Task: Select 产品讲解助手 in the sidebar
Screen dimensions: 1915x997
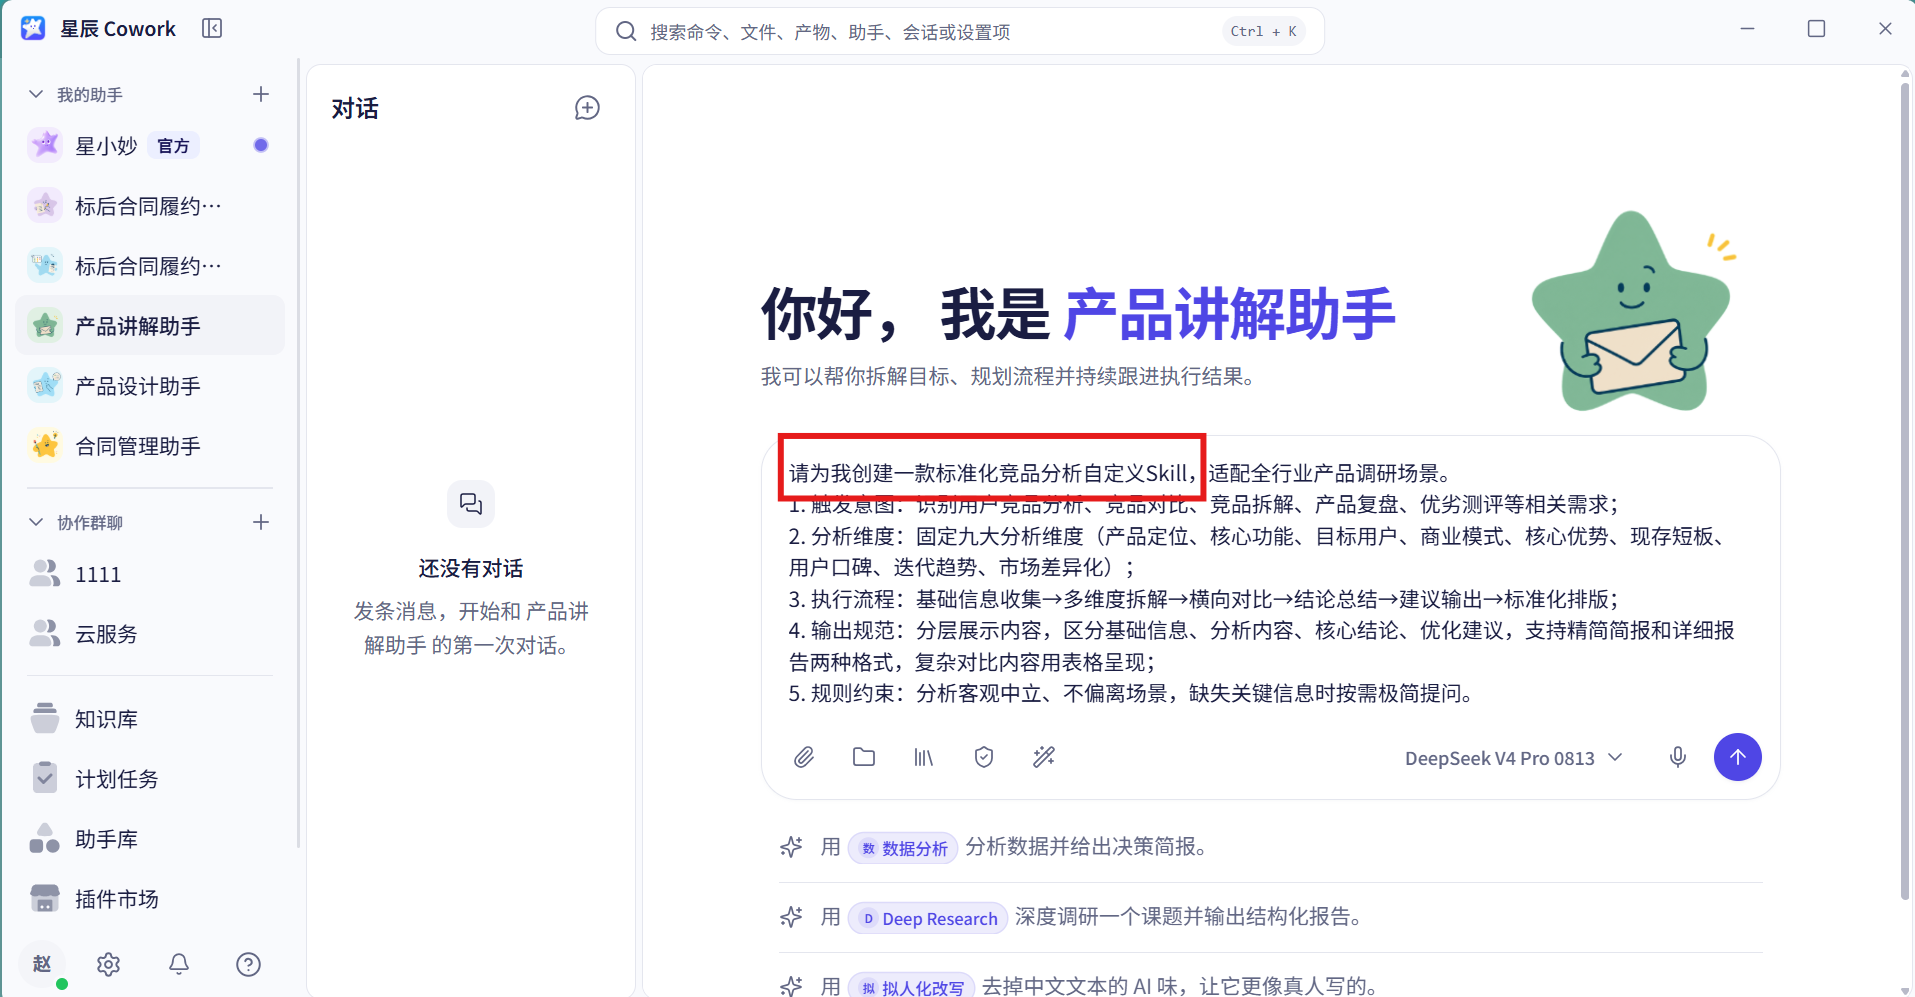Action: tap(150, 326)
